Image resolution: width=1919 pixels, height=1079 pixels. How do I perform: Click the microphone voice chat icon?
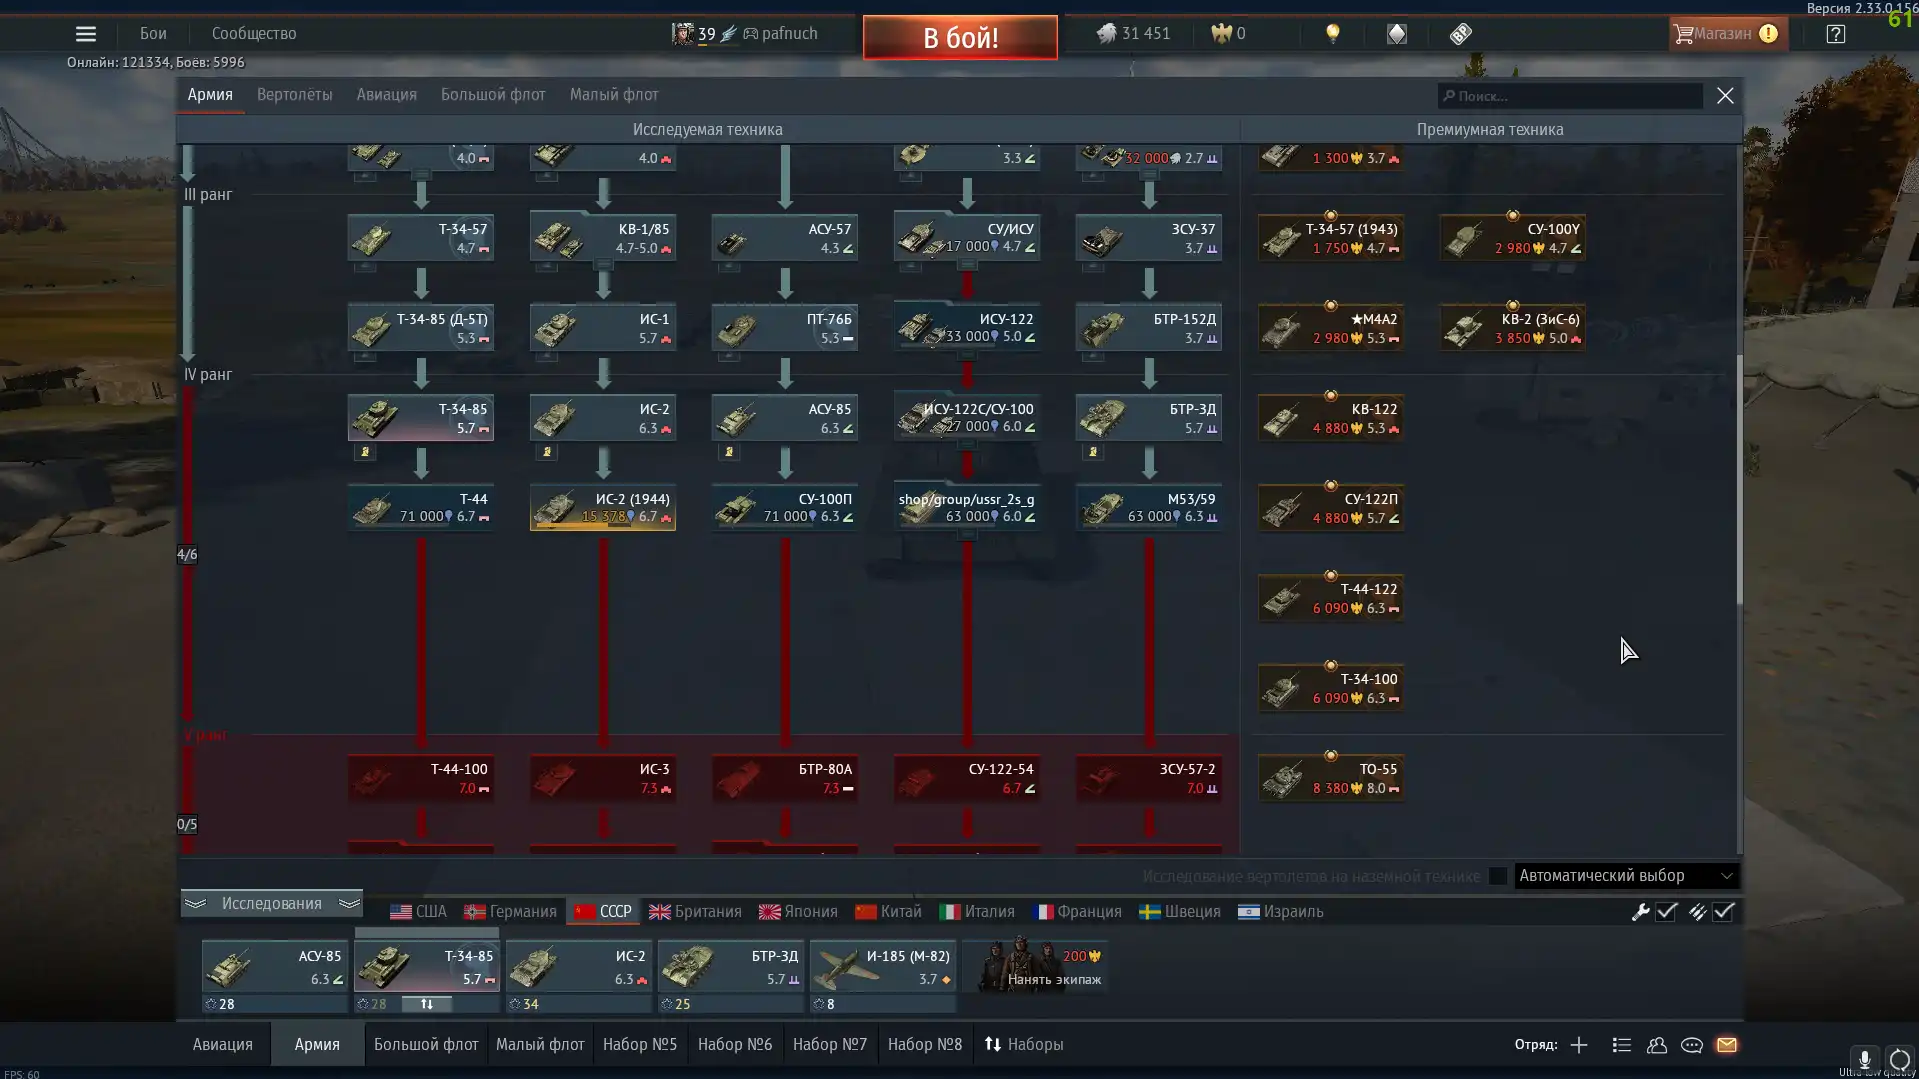[1864, 1059]
